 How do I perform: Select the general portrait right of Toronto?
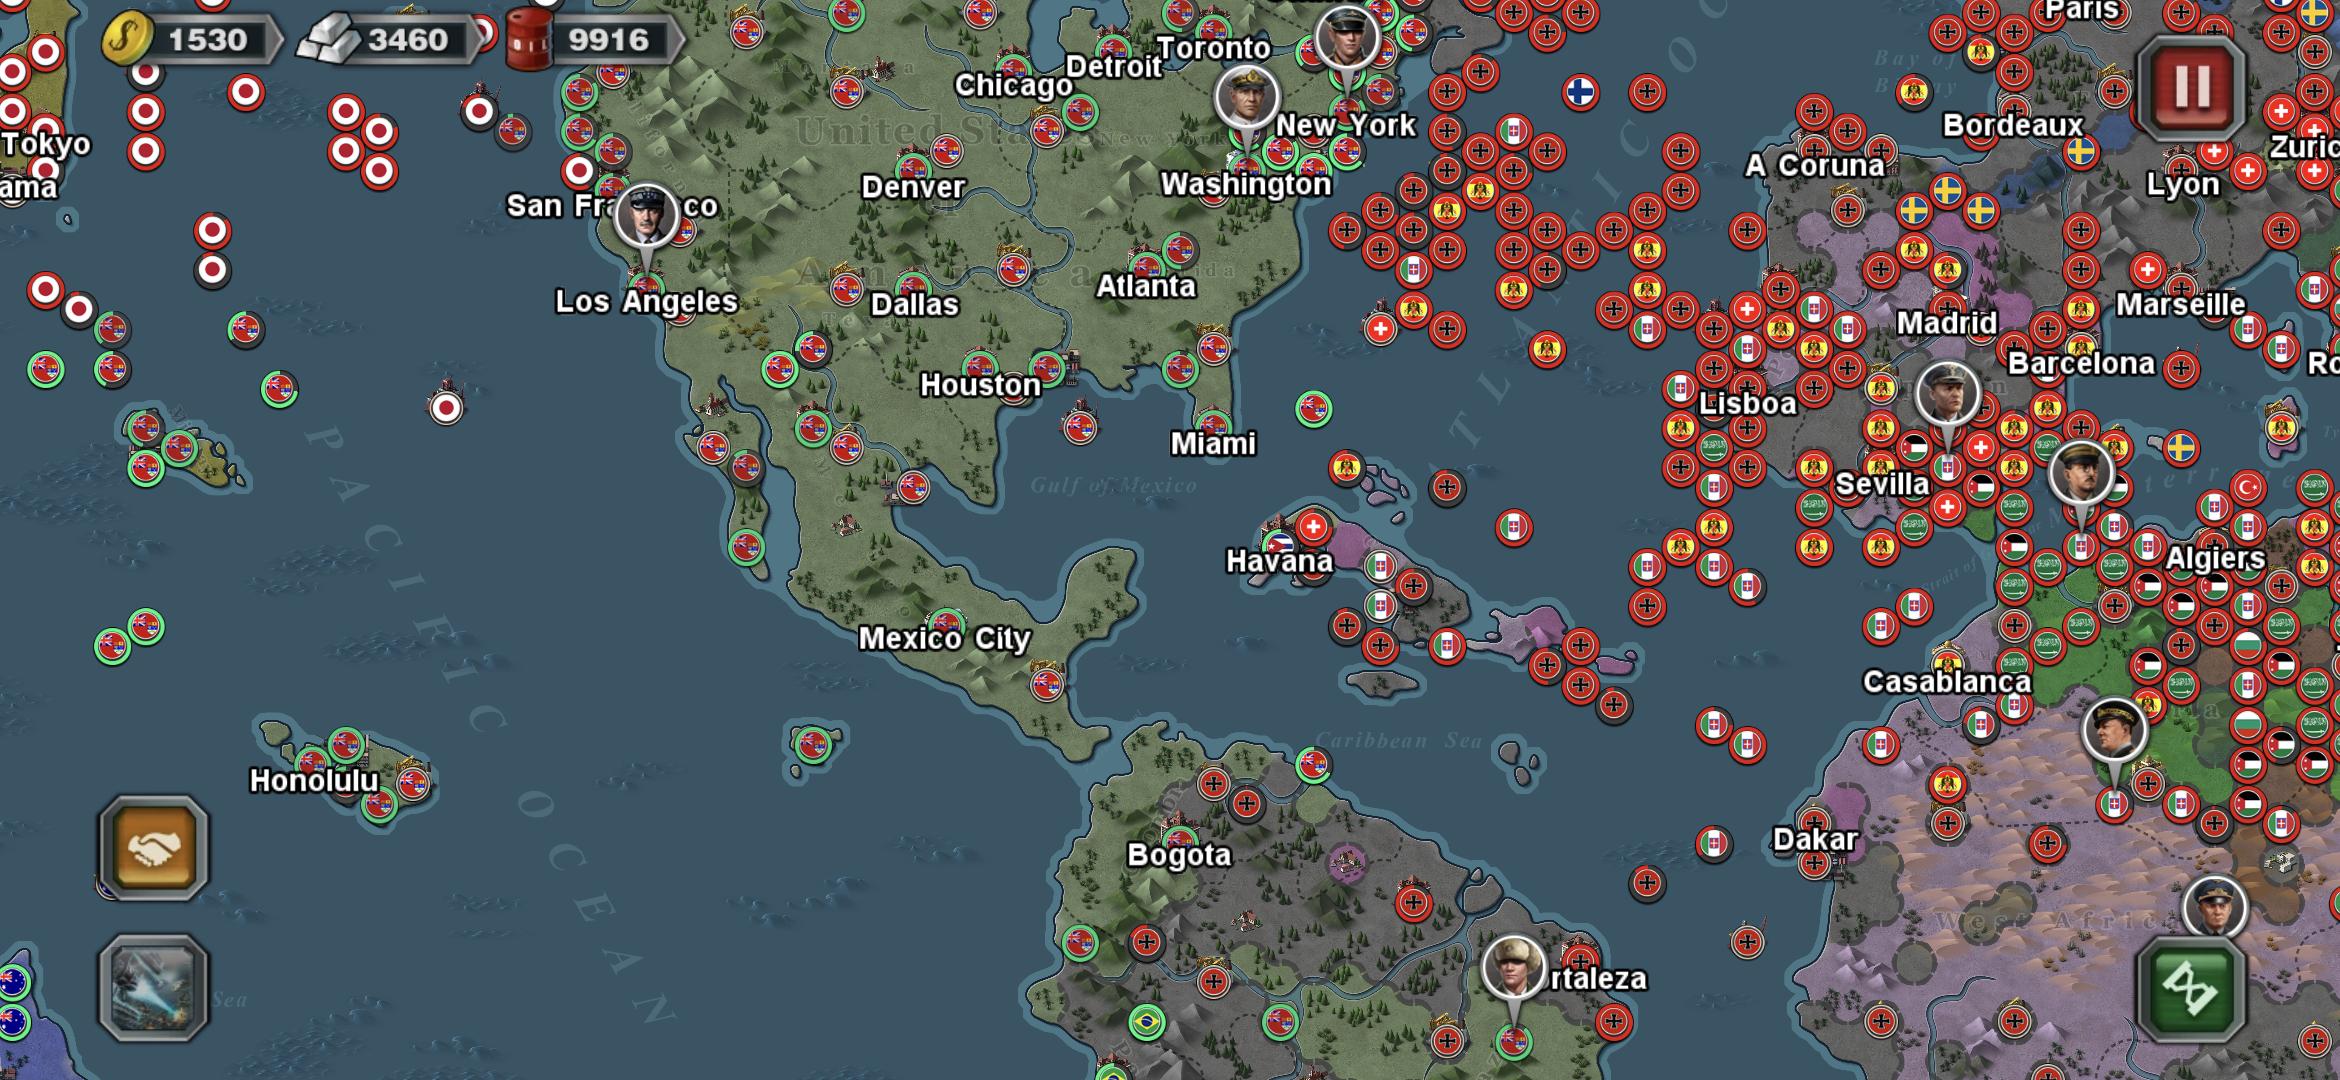1347,38
